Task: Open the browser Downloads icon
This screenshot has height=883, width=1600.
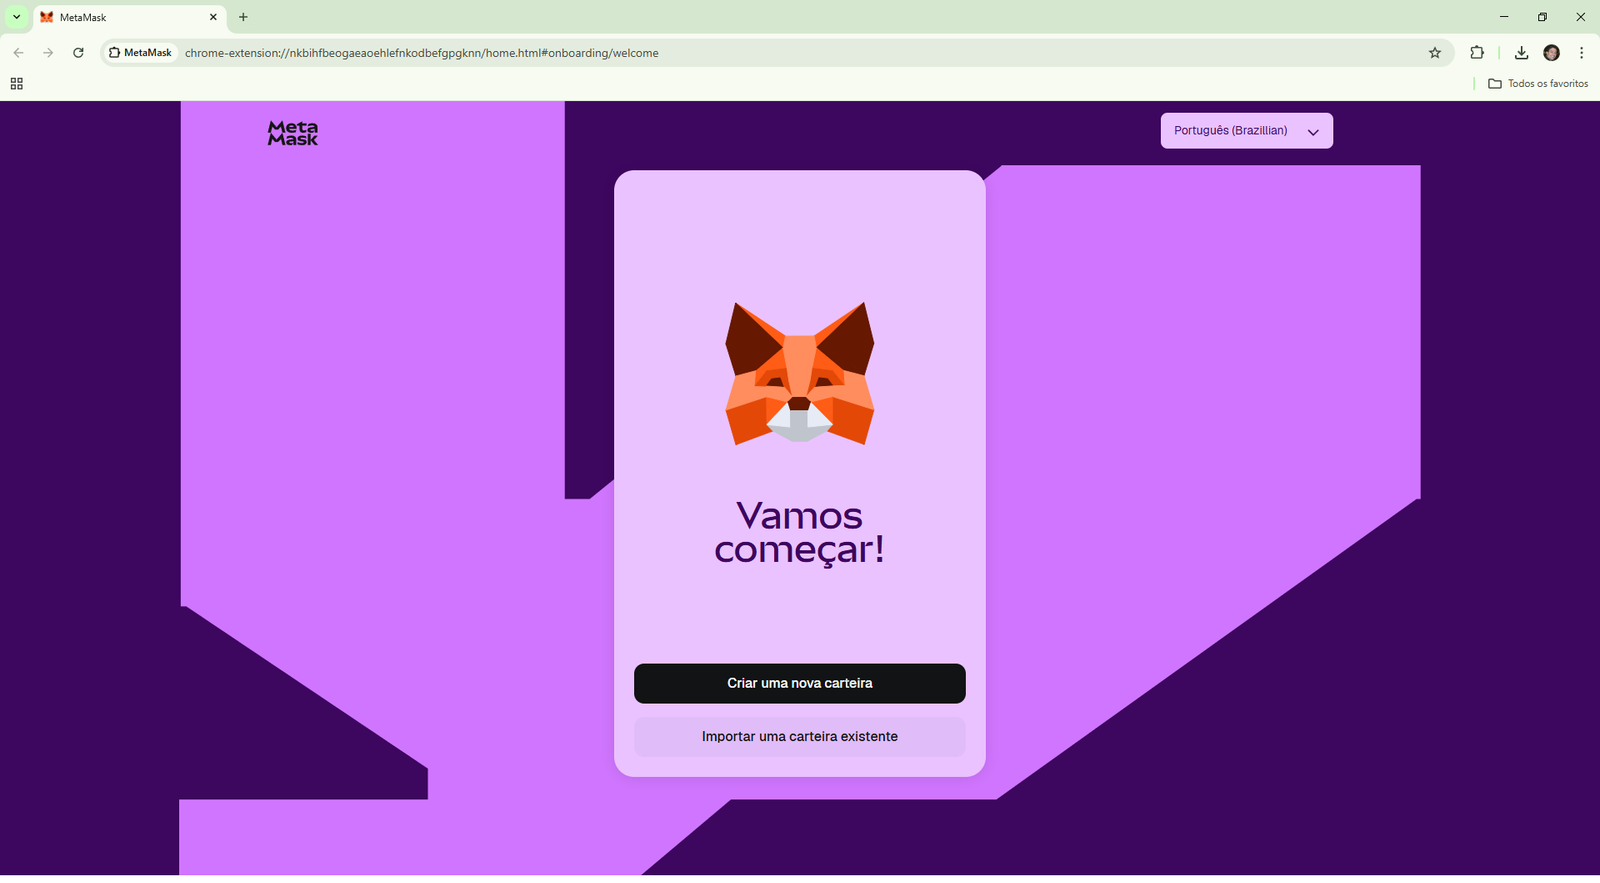Action: (x=1521, y=53)
